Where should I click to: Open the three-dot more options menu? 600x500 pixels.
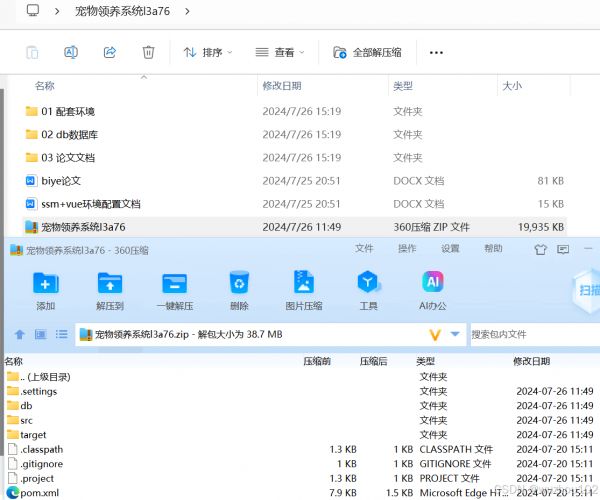[436, 52]
